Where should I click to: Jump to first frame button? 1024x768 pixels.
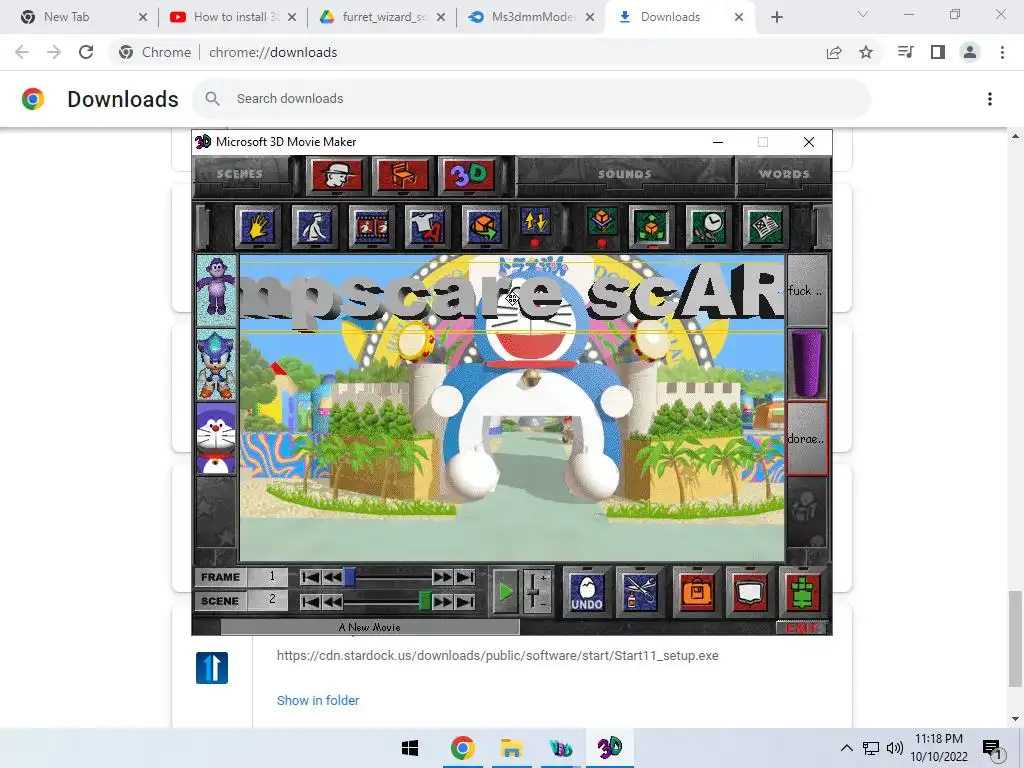(x=311, y=577)
